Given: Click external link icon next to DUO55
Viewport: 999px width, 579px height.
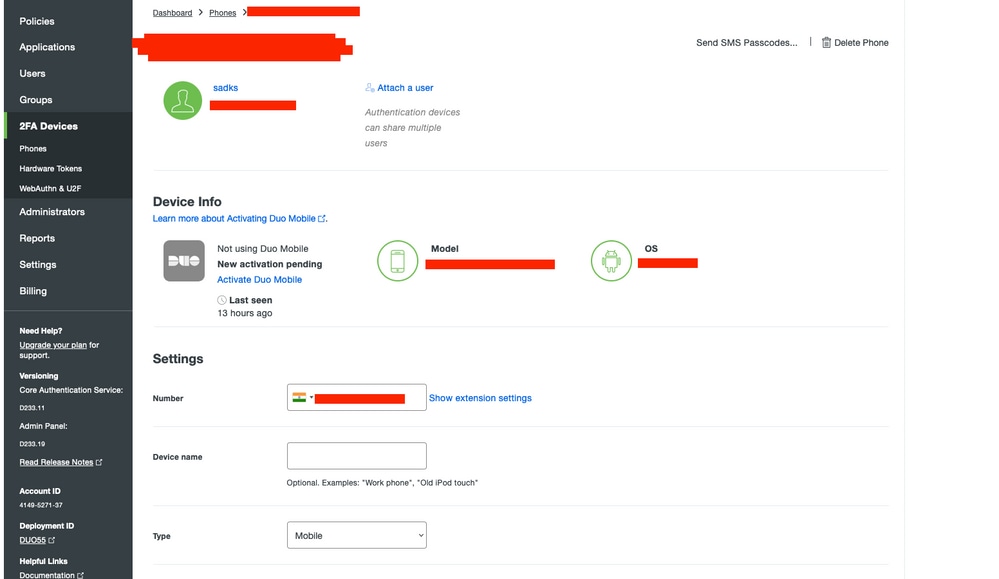Looking at the screenshot, I should (52, 540).
